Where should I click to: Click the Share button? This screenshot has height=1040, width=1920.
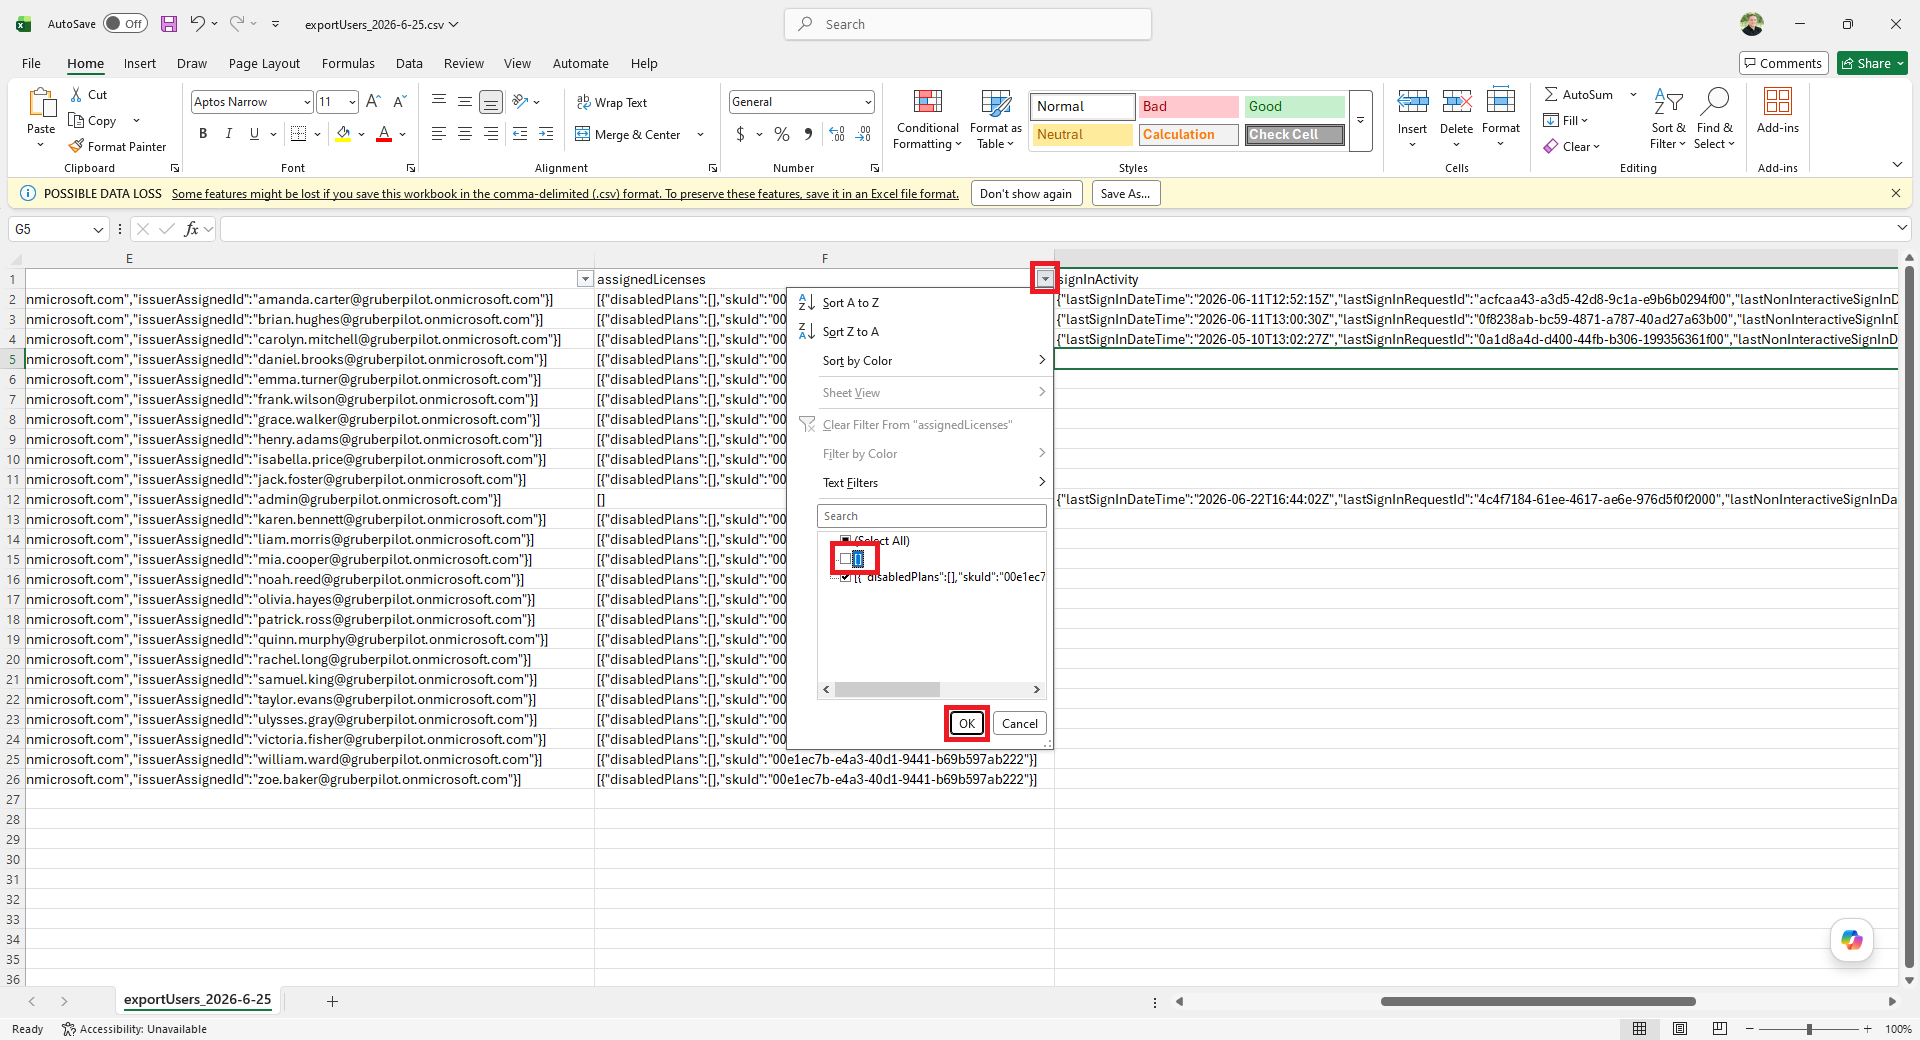coord(1873,63)
